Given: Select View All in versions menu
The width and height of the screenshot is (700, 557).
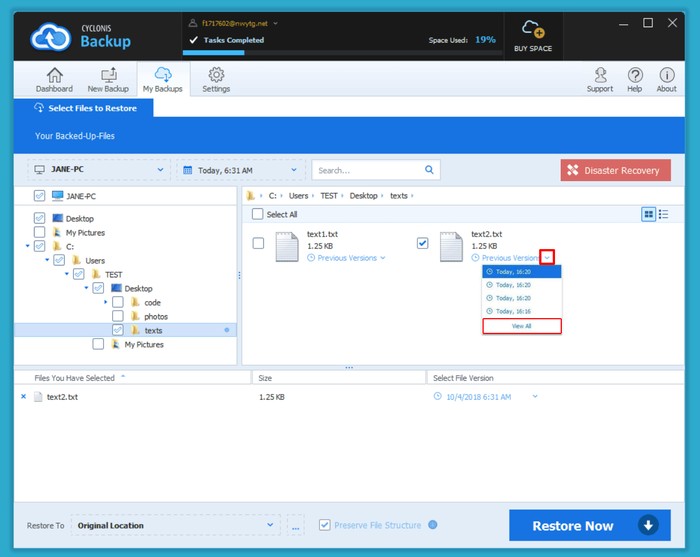Looking at the screenshot, I should click(522, 326).
